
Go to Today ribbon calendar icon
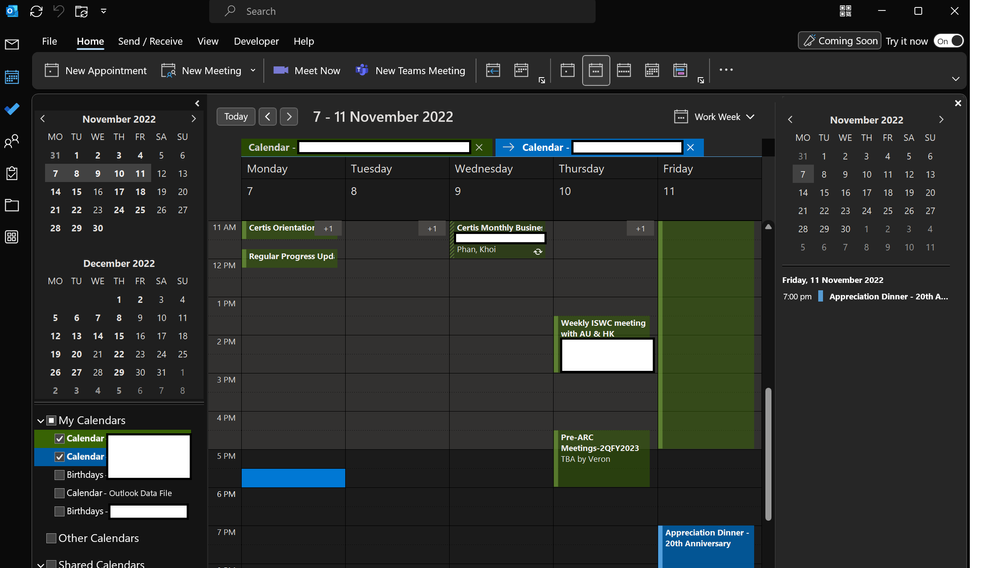coord(493,71)
